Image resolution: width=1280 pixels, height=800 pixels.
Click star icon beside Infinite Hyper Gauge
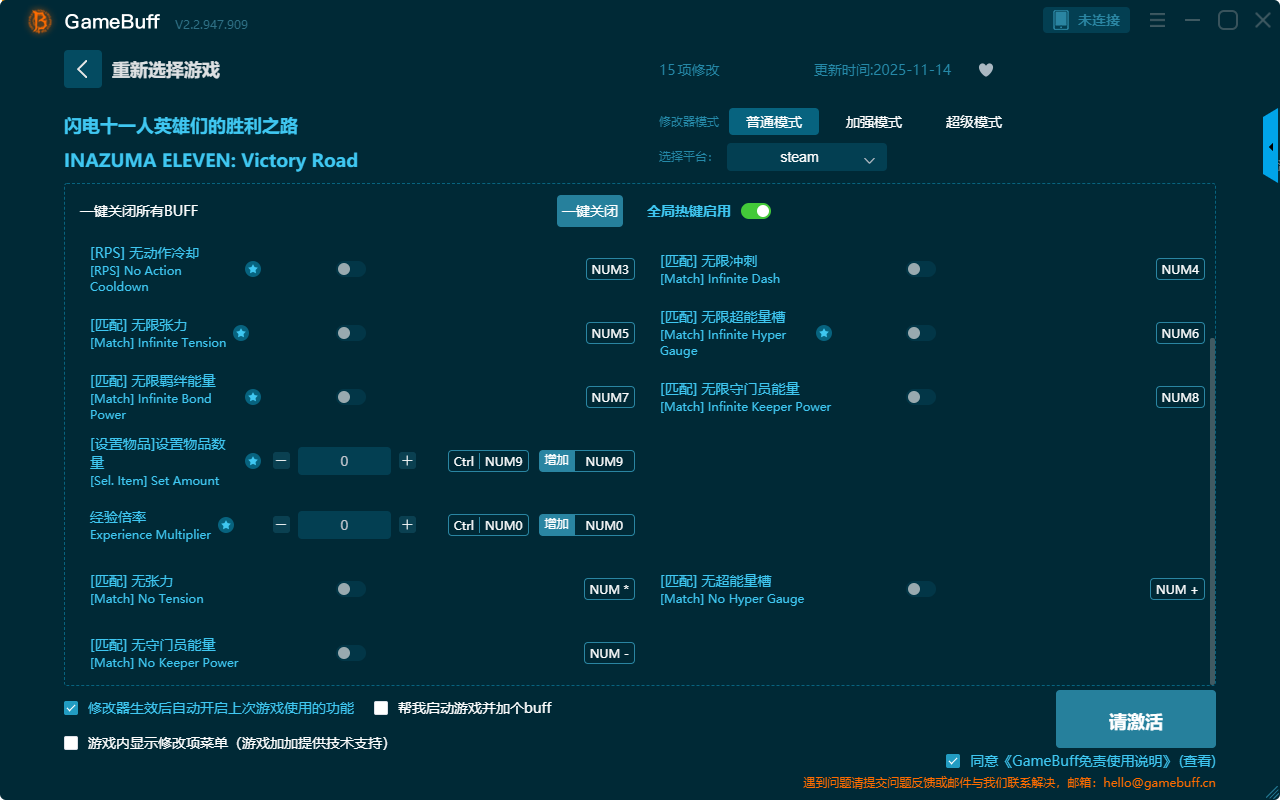(823, 333)
